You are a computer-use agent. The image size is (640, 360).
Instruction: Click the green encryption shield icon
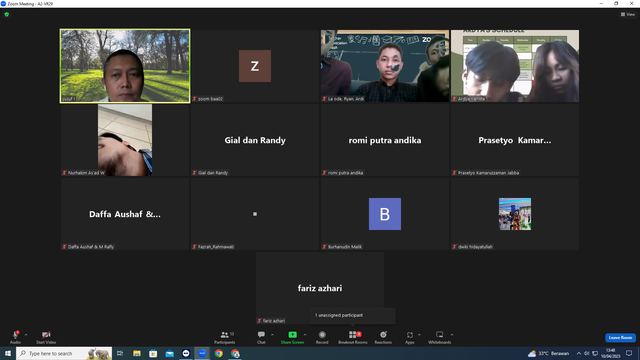[x=7, y=14]
